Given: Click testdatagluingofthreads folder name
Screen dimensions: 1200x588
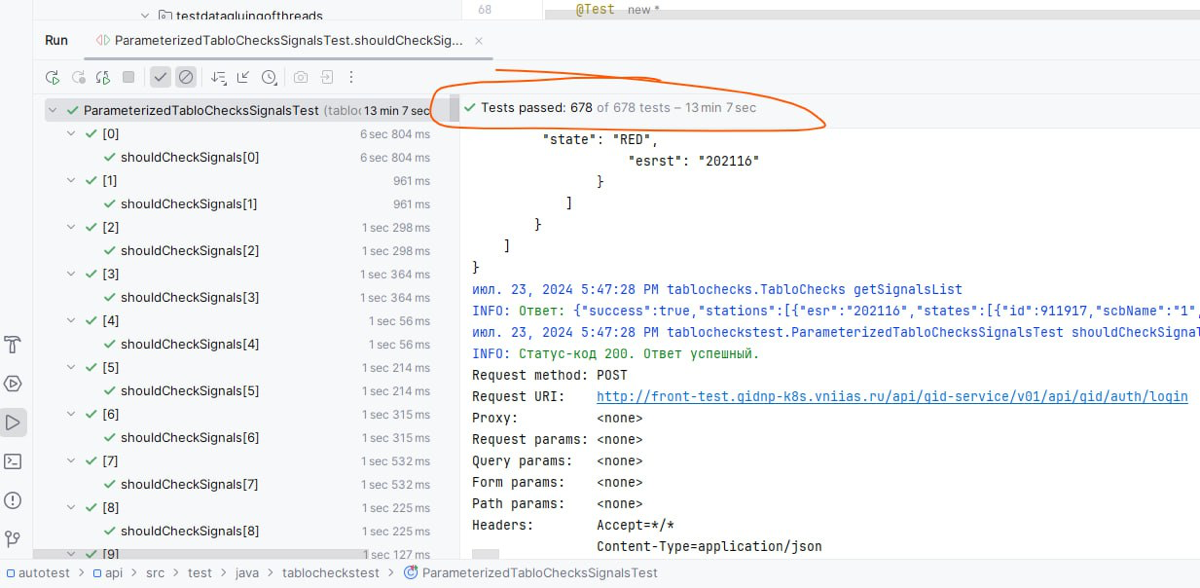Looking at the screenshot, I should pyautogui.click(x=249, y=15).
